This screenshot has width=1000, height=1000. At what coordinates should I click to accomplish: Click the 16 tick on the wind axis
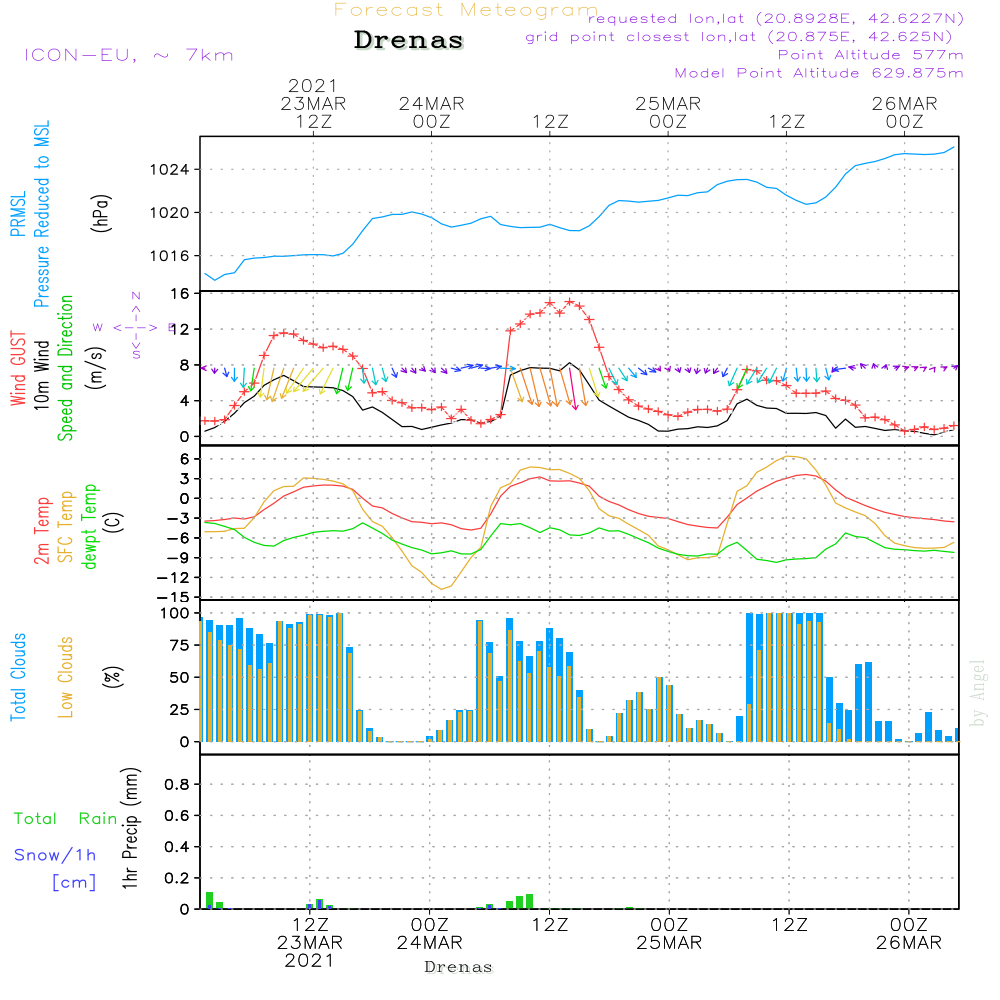180,294
